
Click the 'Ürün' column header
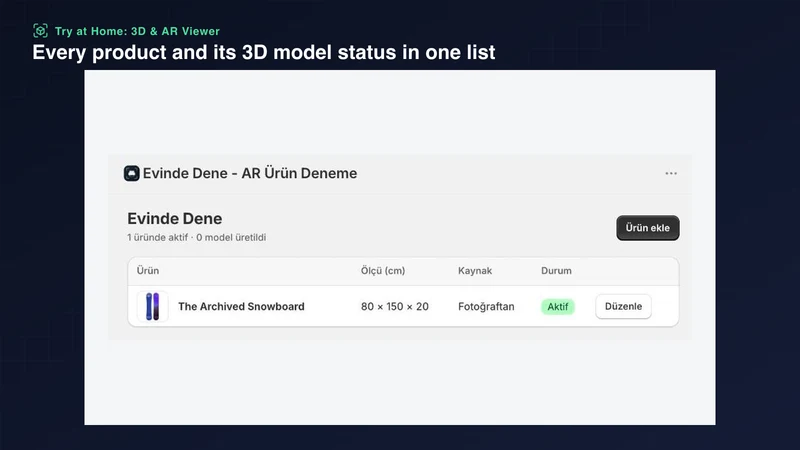pyautogui.click(x=148, y=271)
